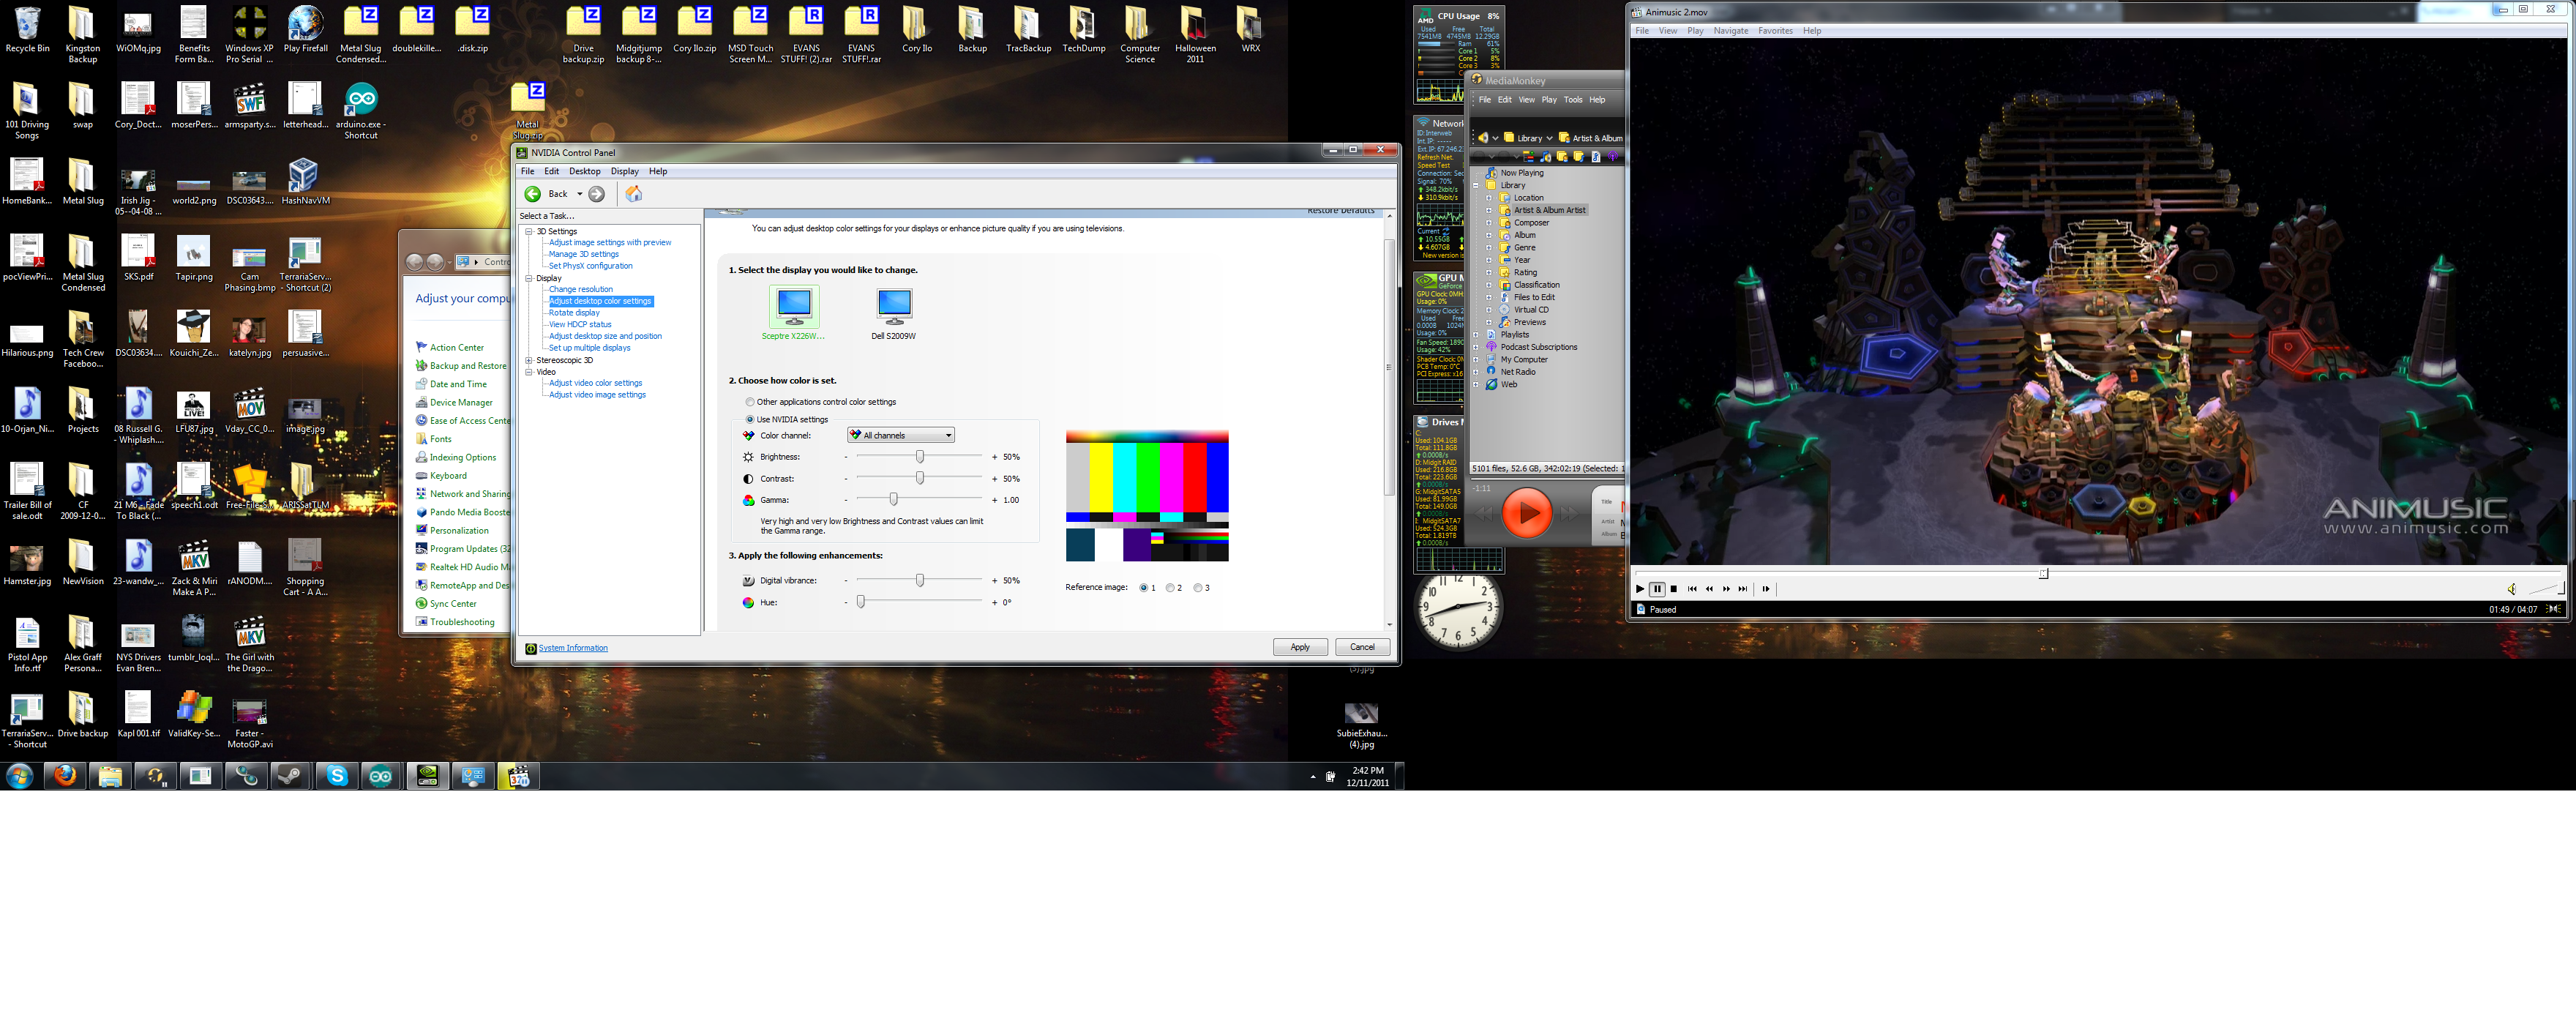Open HashNavVM desktop icon

[305, 182]
